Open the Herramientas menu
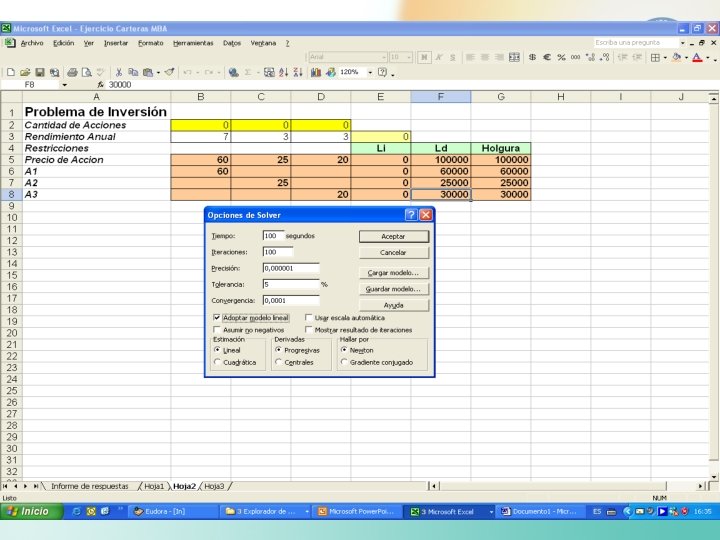The width and height of the screenshot is (720, 540). 193,43
